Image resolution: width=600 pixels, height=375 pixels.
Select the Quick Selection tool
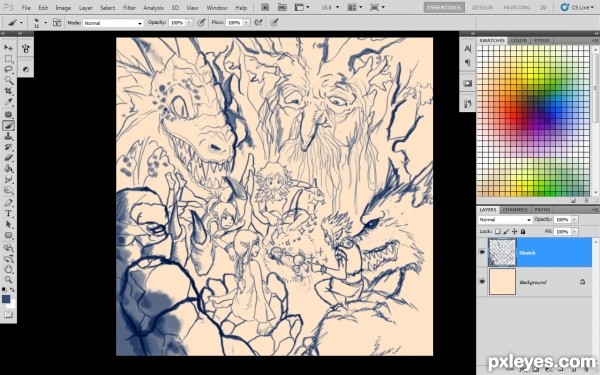8,80
